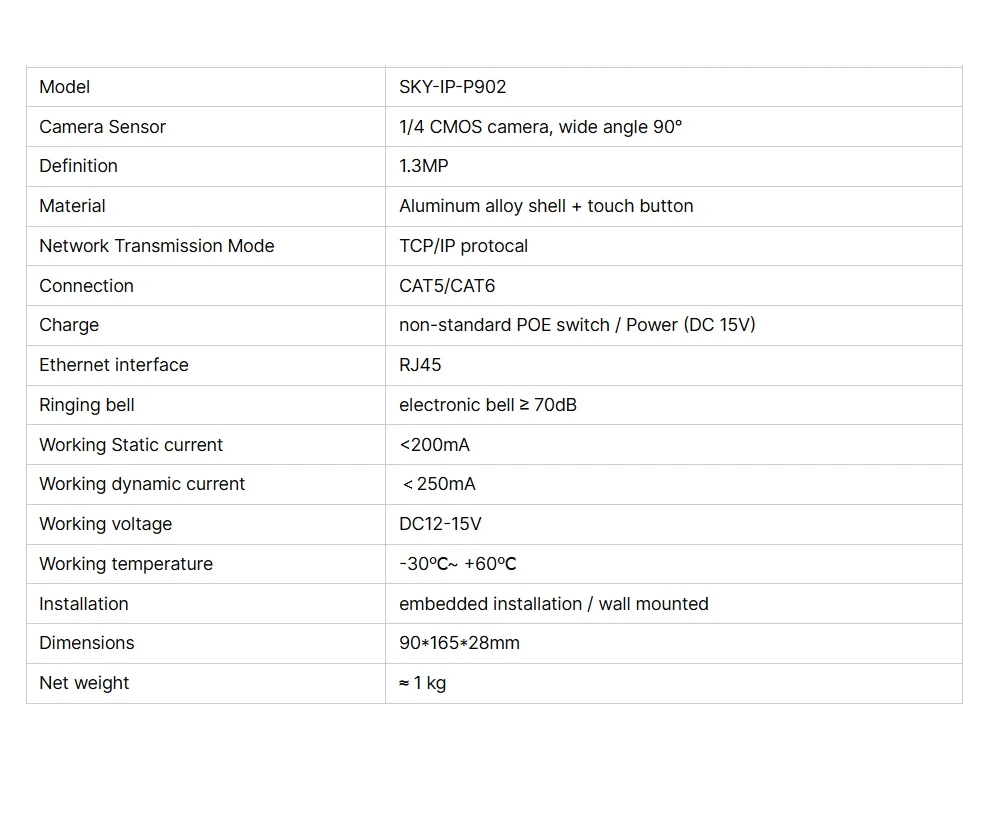This screenshot has width=984, height=828.
Task: Click the TCP/IP protocal value
Action: coord(463,246)
